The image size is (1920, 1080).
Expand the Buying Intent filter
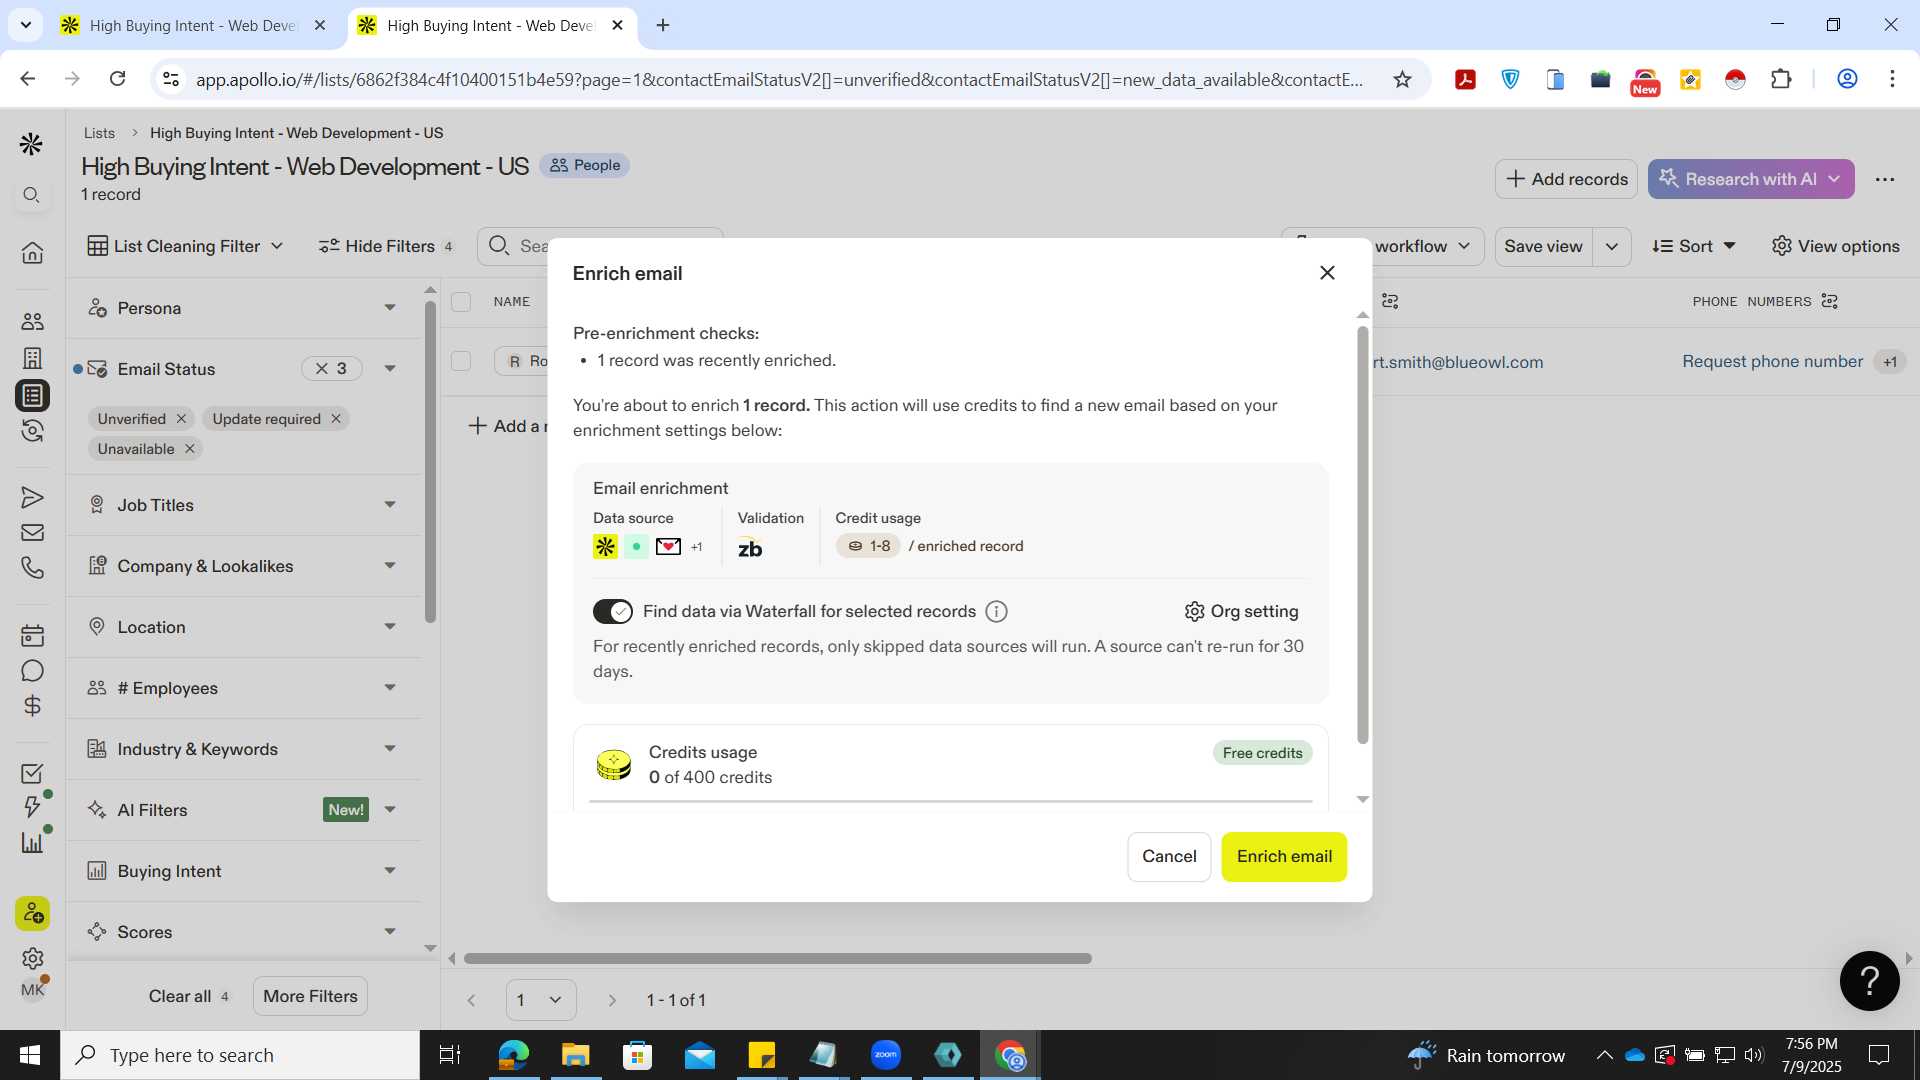click(x=390, y=871)
